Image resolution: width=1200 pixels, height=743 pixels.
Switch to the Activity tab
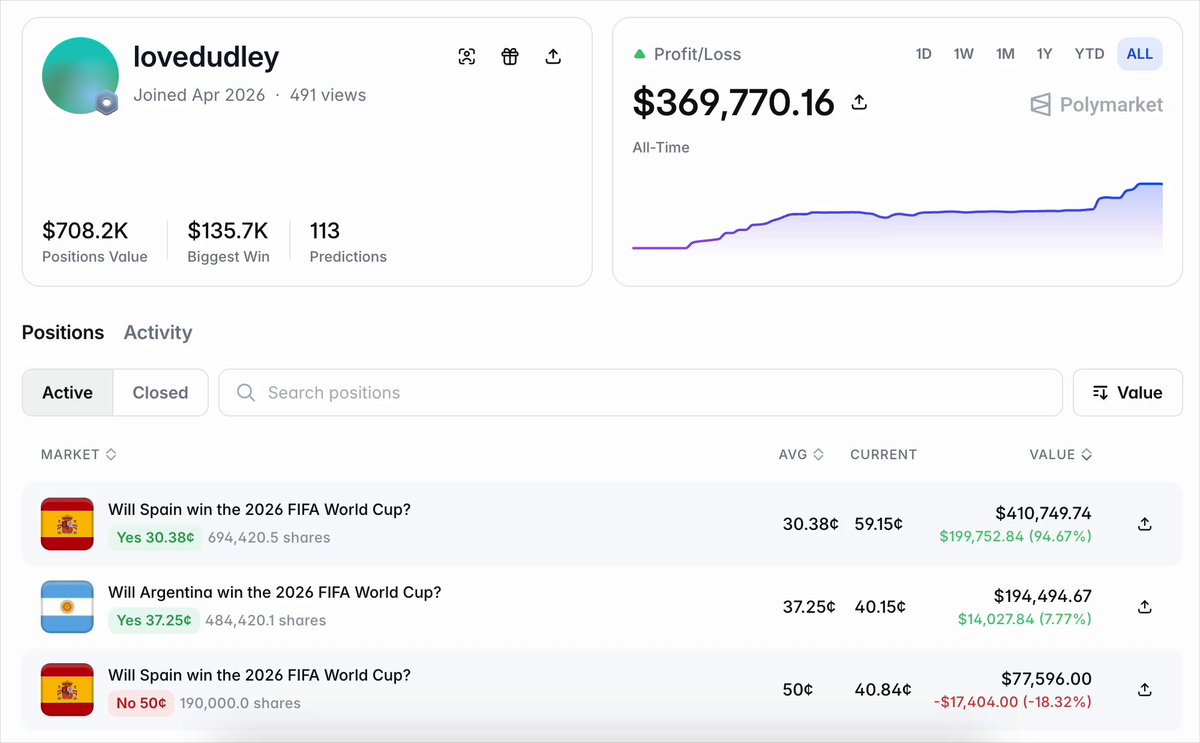point(158,333)
